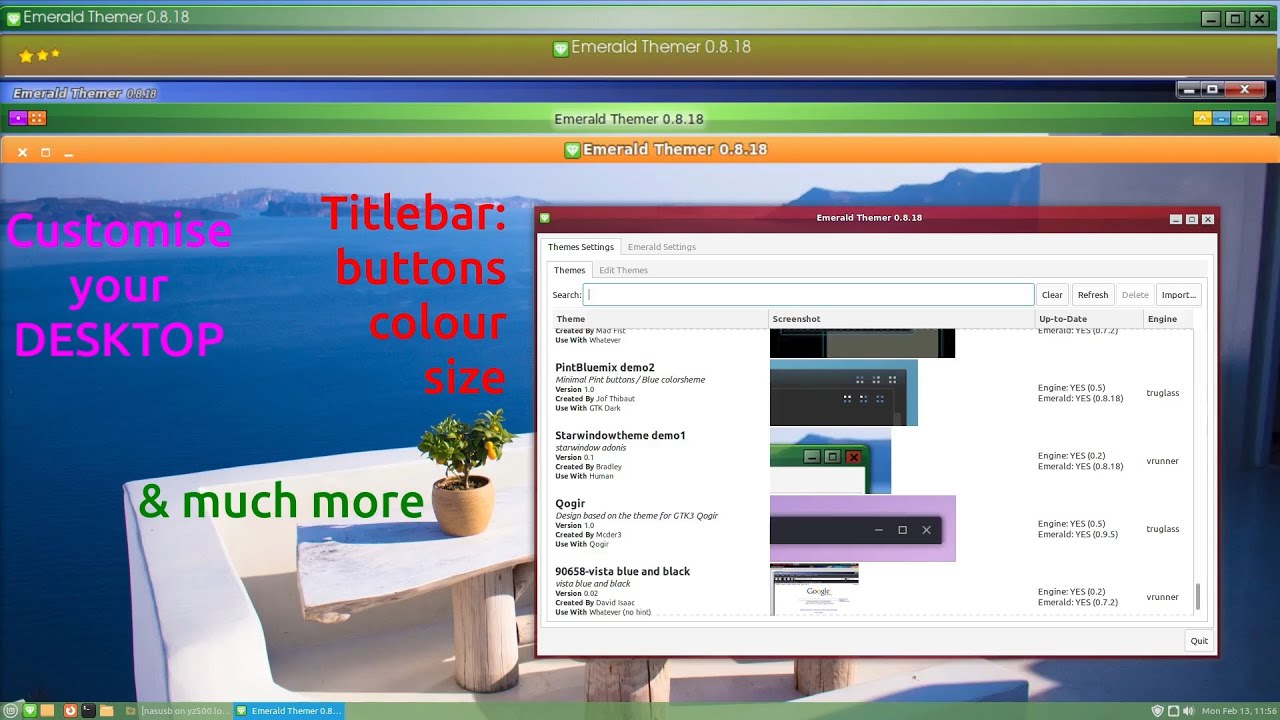
Task: Select the Qogir theme name
Action: (570, 503)
